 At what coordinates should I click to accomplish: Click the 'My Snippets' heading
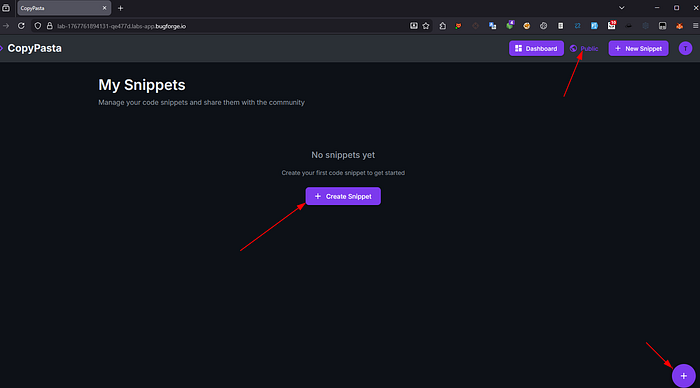pos(142,85)
